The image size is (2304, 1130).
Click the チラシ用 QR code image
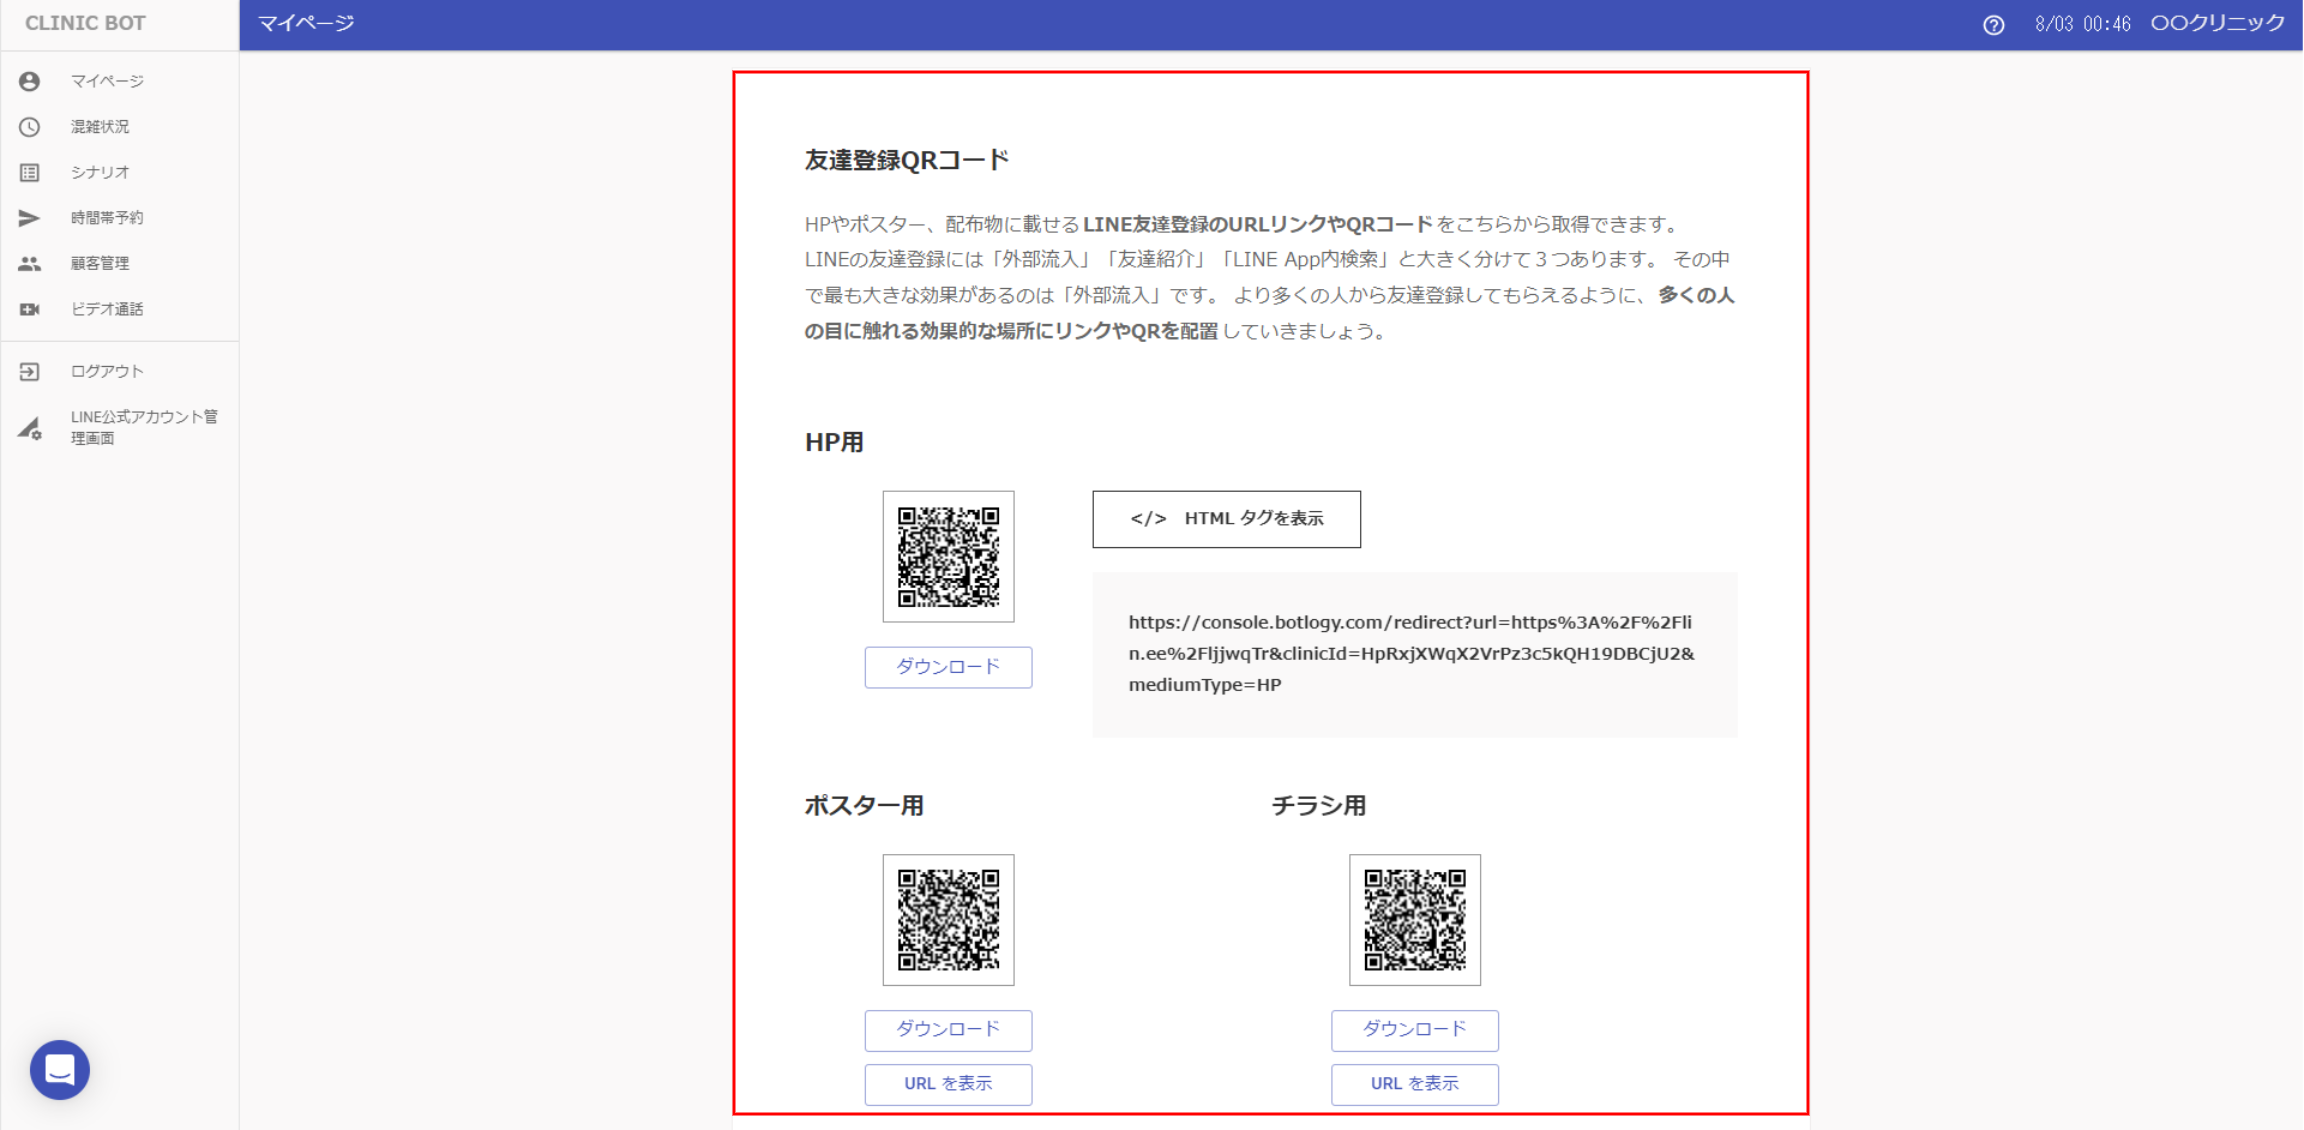click(x=1414, y=920)
